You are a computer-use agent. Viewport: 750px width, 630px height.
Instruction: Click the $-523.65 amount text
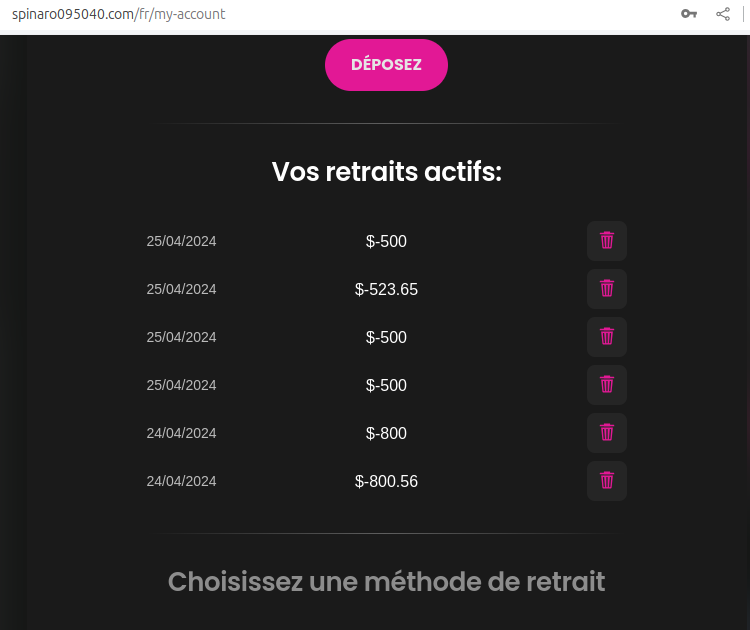pyautogui.click(x=386, y=290)
